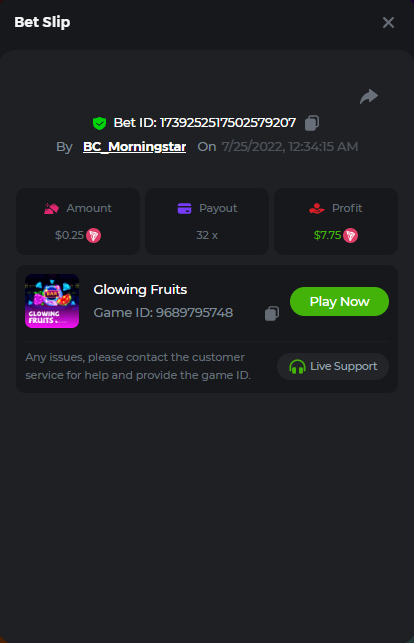Click the Live Support headphones icon
The image size is (414, 643).
coord(297,366)
